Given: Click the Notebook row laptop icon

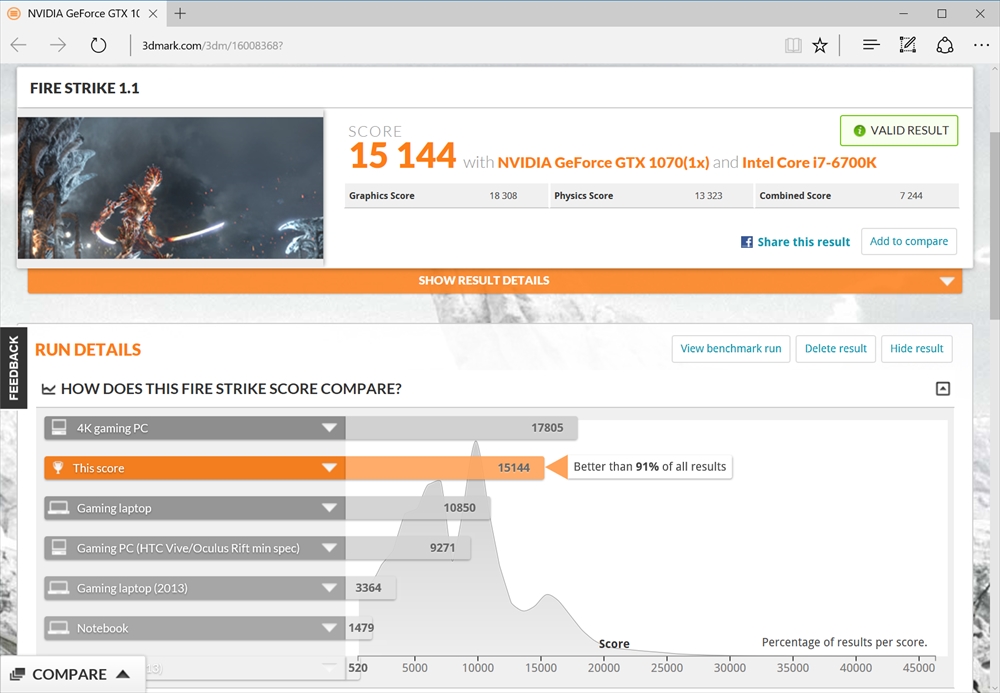Looking at the screenshot, I should tap(59, 627).
